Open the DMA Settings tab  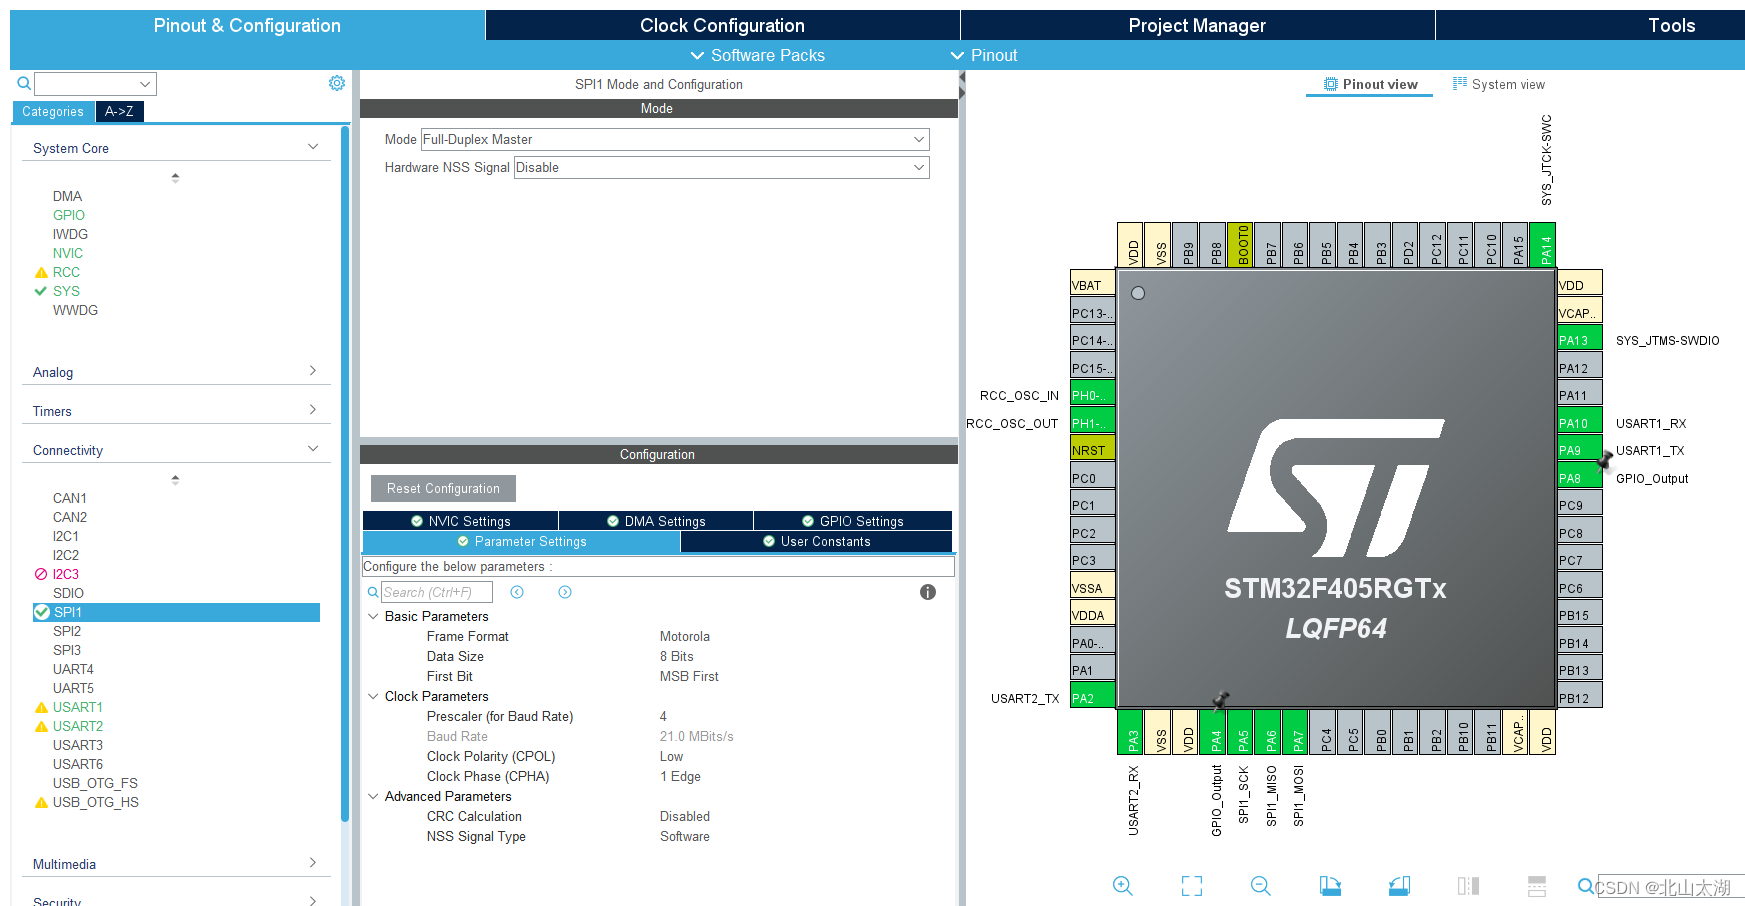point(656,521)
